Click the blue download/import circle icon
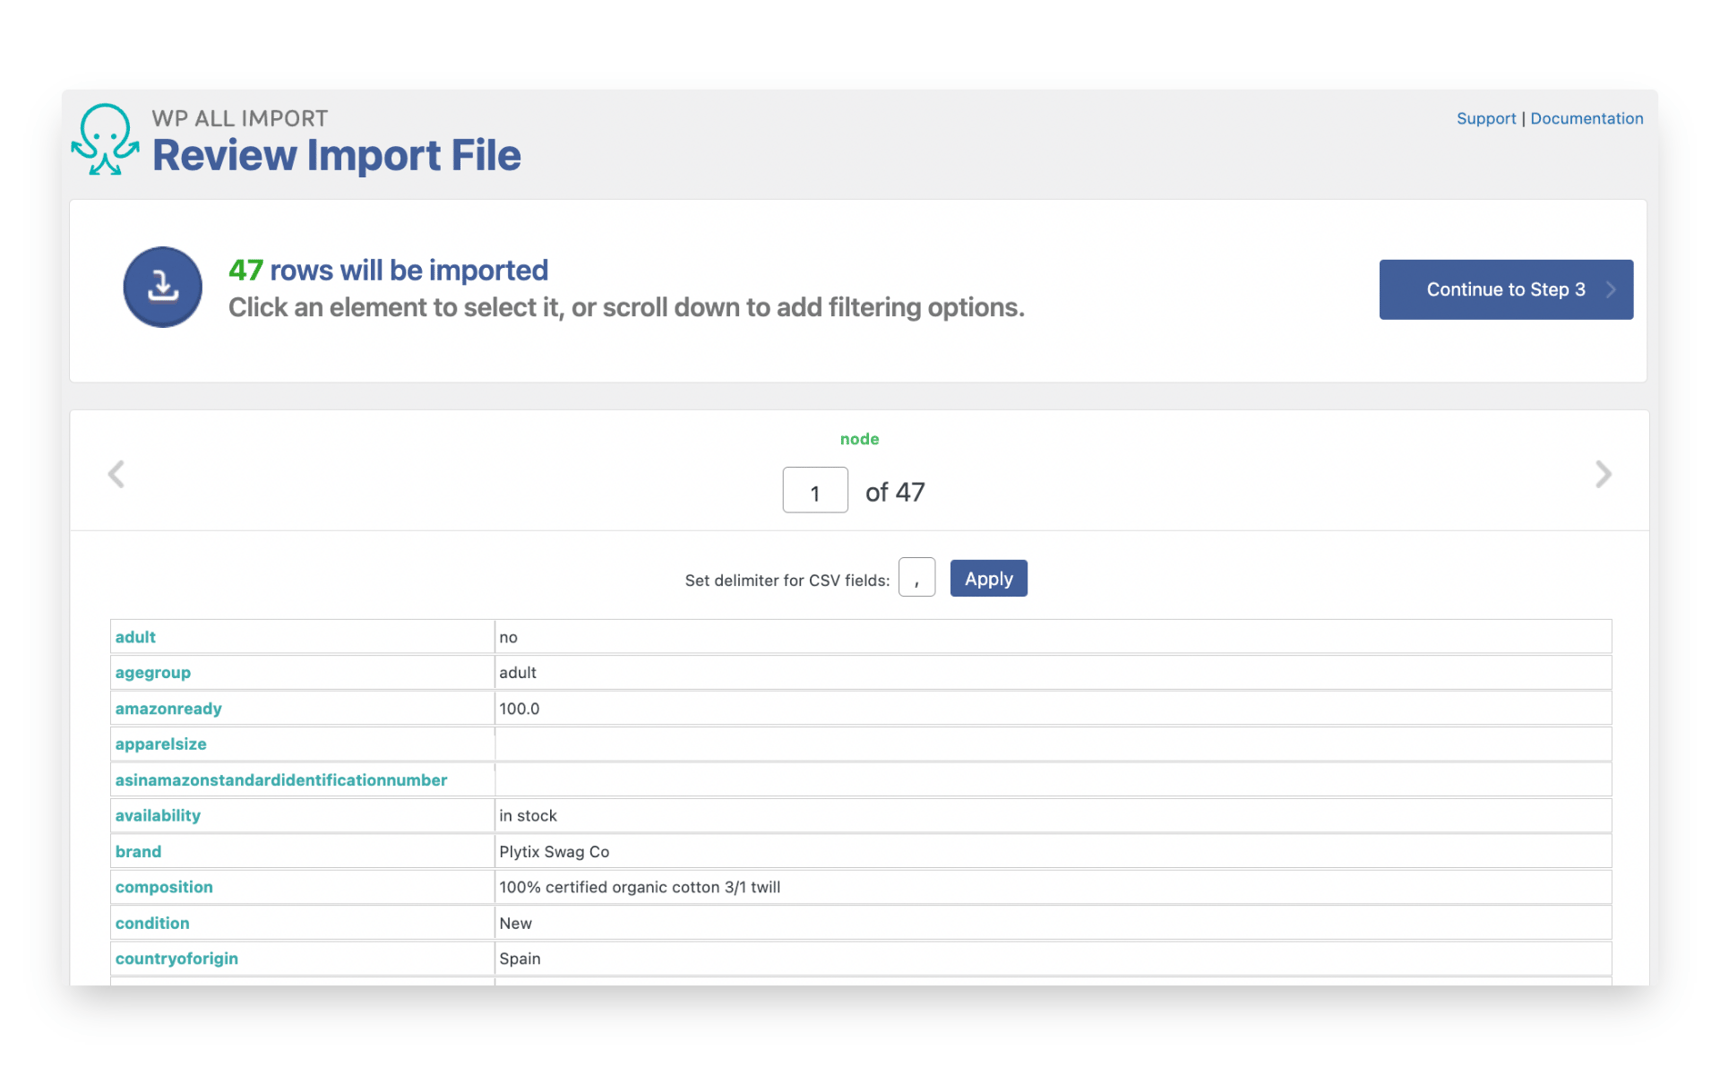 coord(162,287)
